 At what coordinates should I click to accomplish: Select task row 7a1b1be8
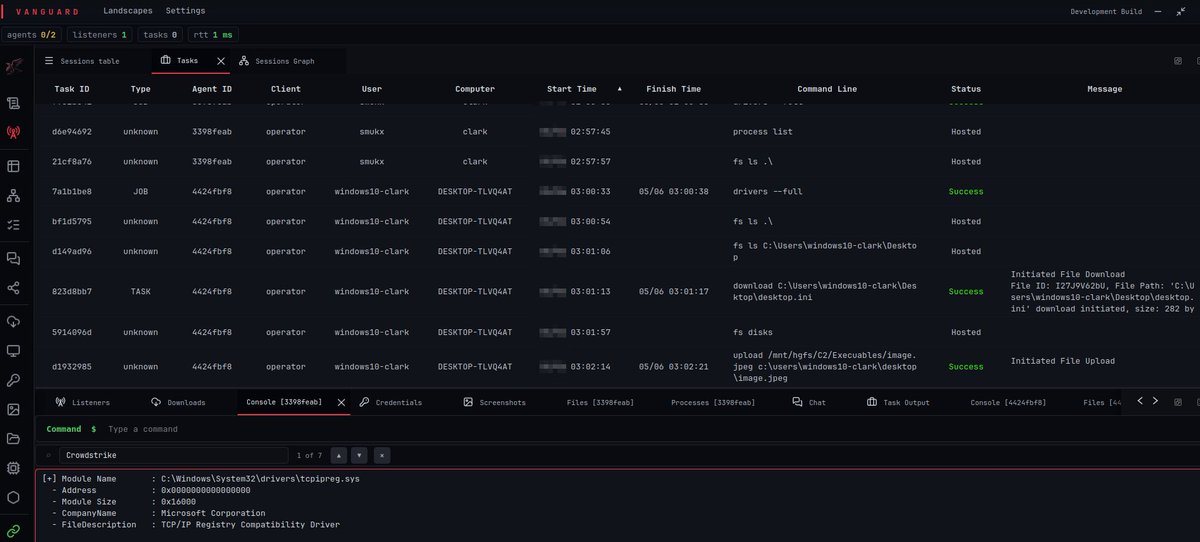[x=617, y=191]
